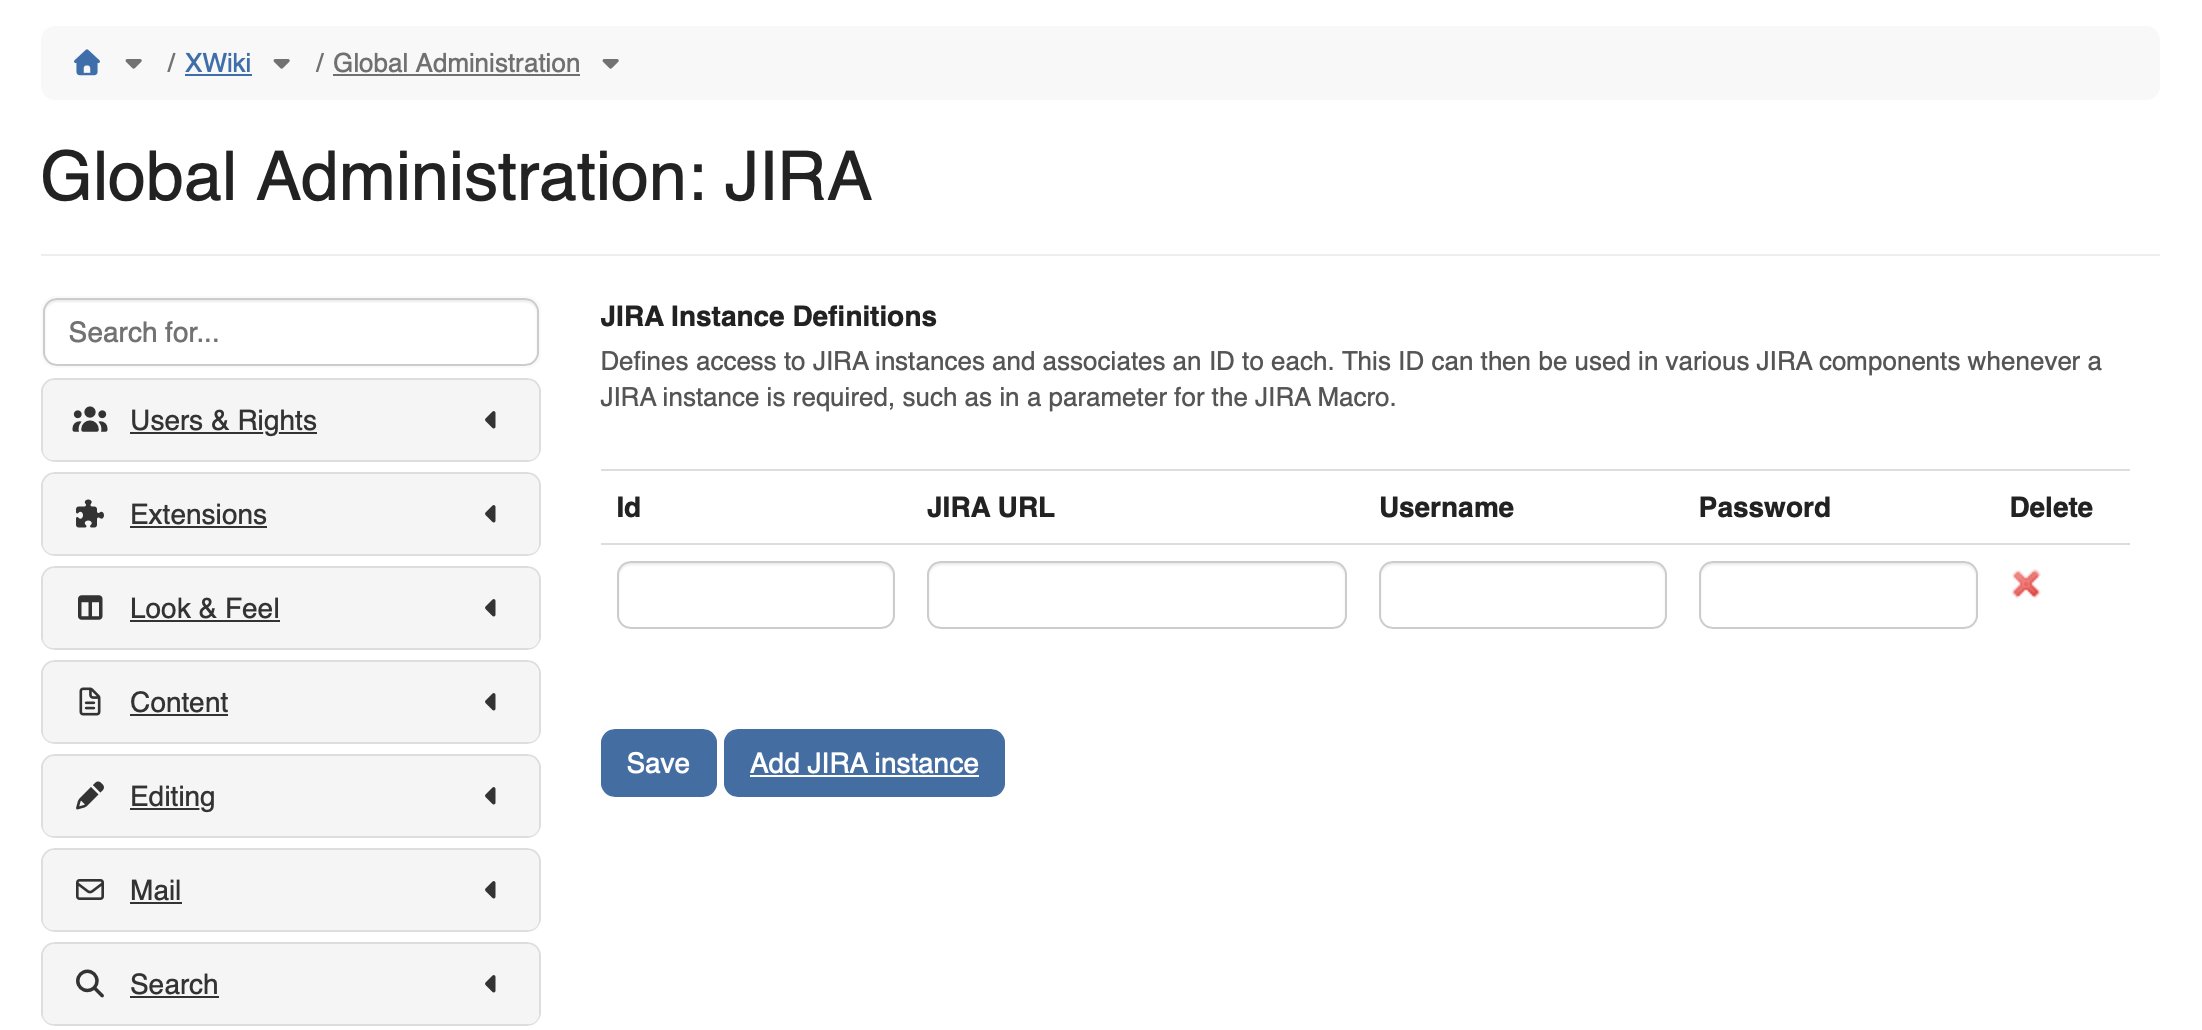This screenshot has height=1030, width=2202.
Task: Click the Add JIRA instance button
Action: (864, 763)
